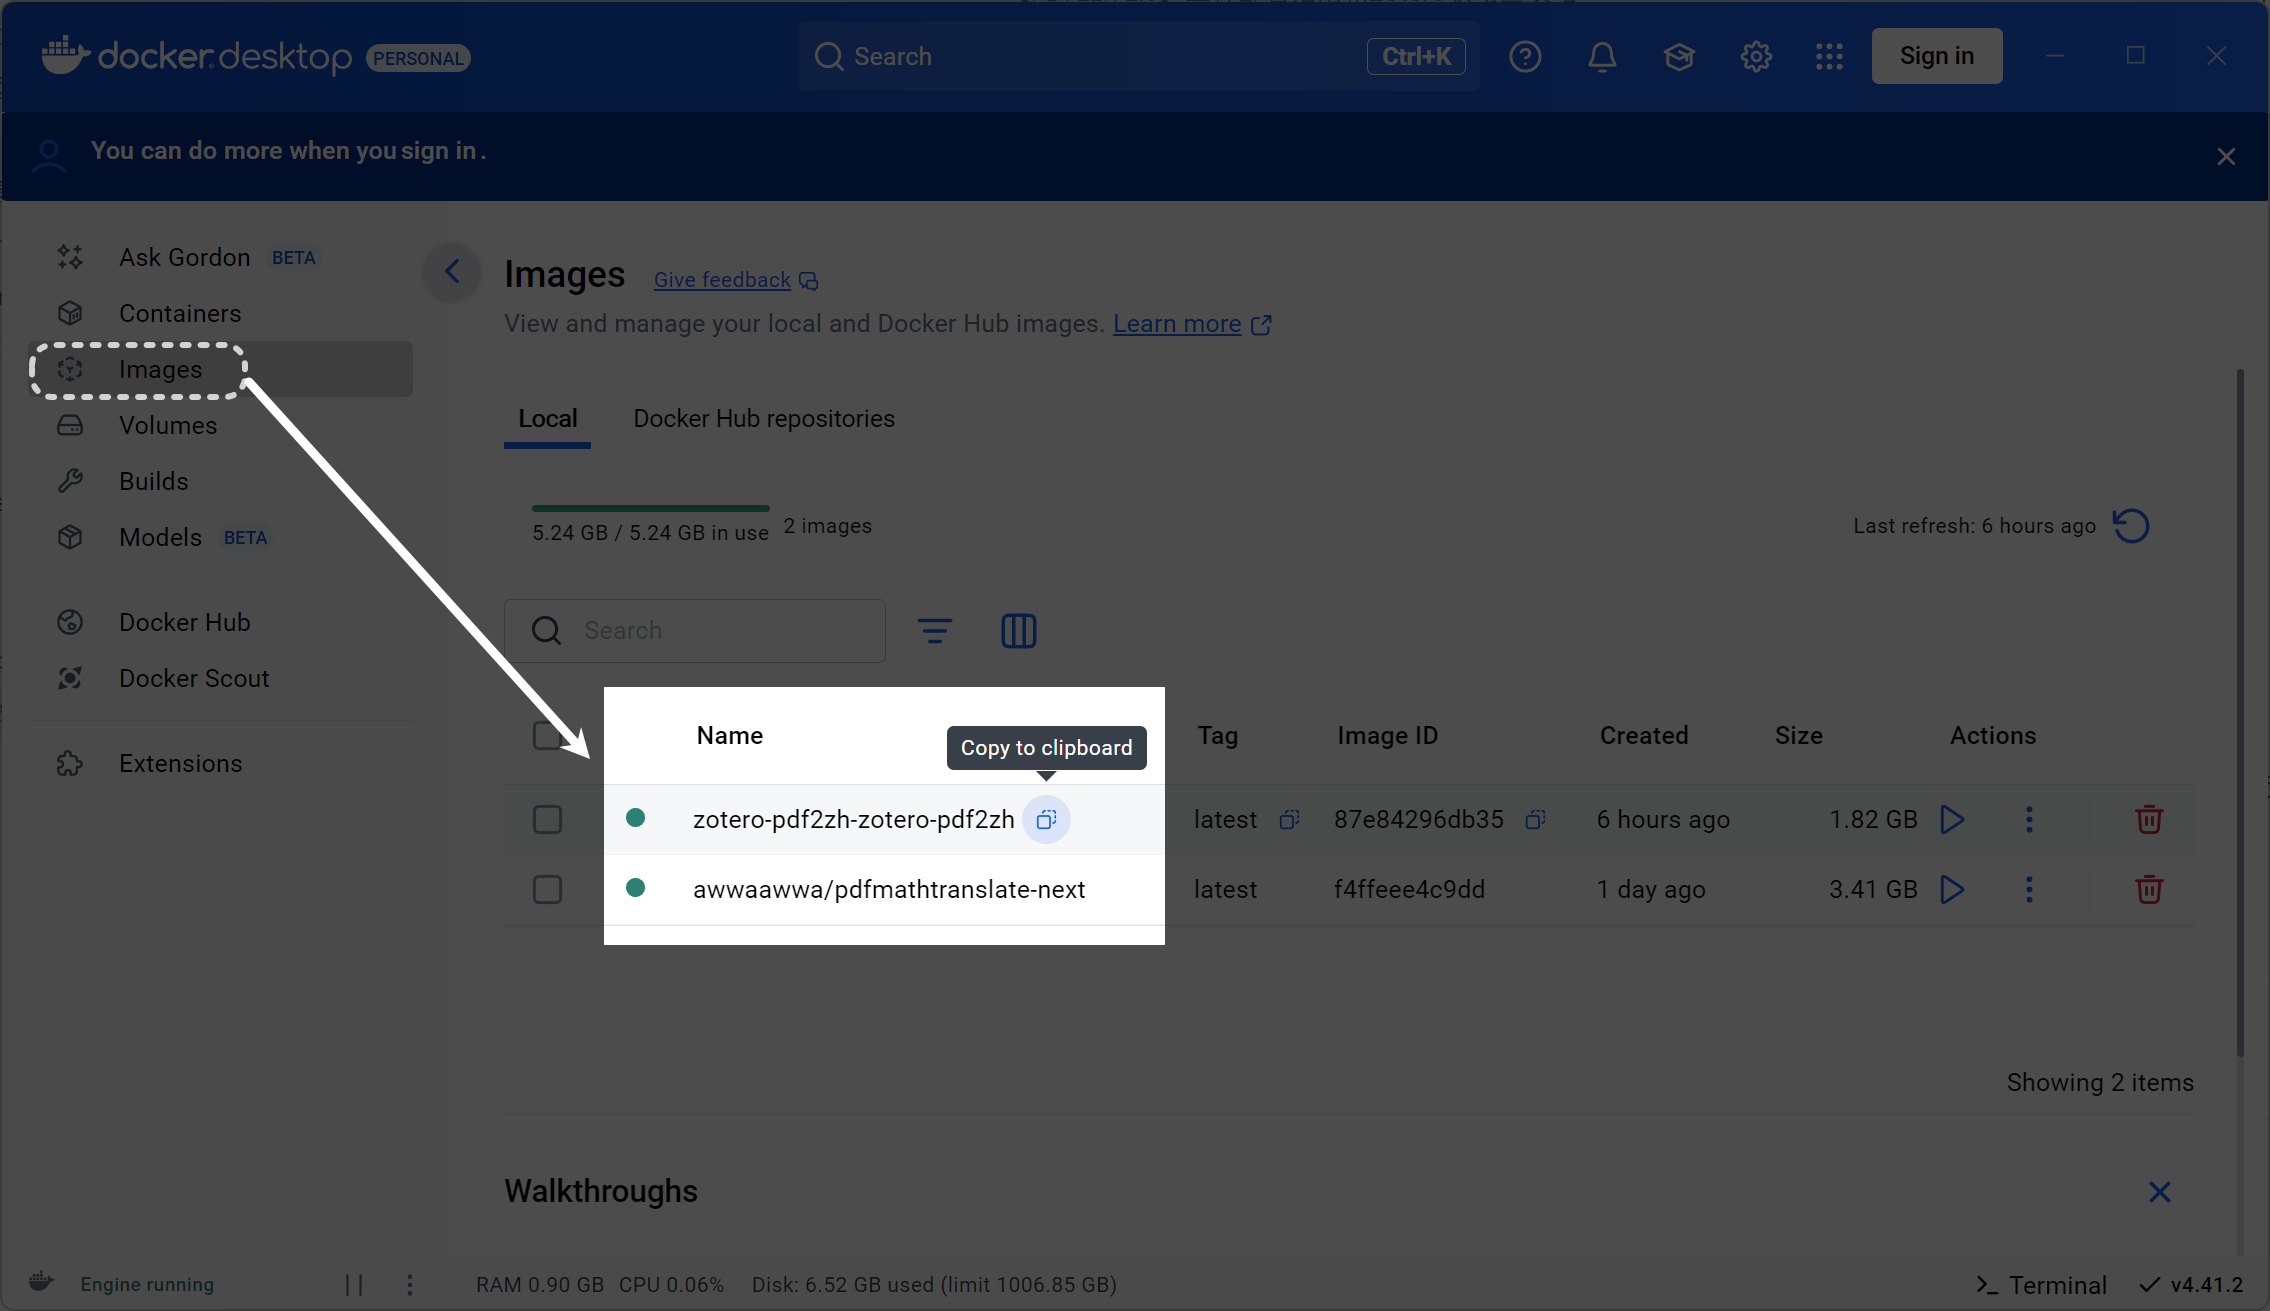Check the awwaawwa/pdfmathtranslate-next row checkbox
2270x1311 pixels.
[547, 890]
